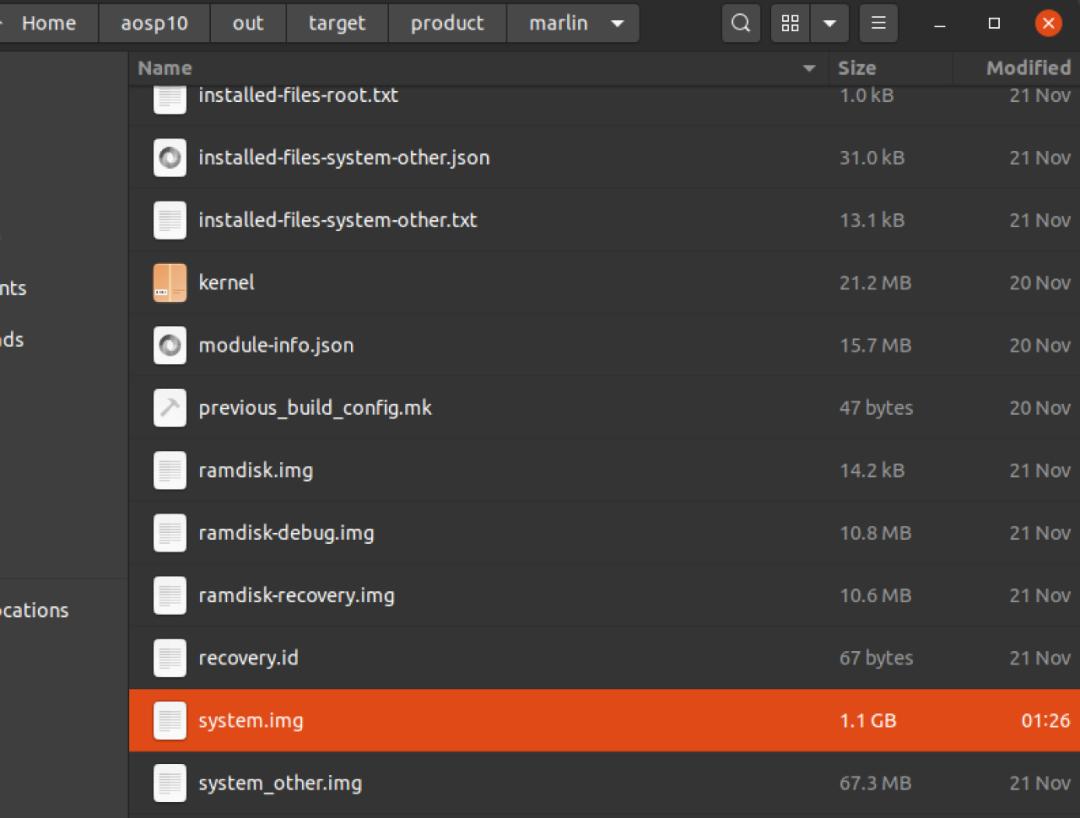The image size is (1080, 818).
Task: Jump to the product folder breadcrumb
Action: pyautogui.click(x=447, y=23)
